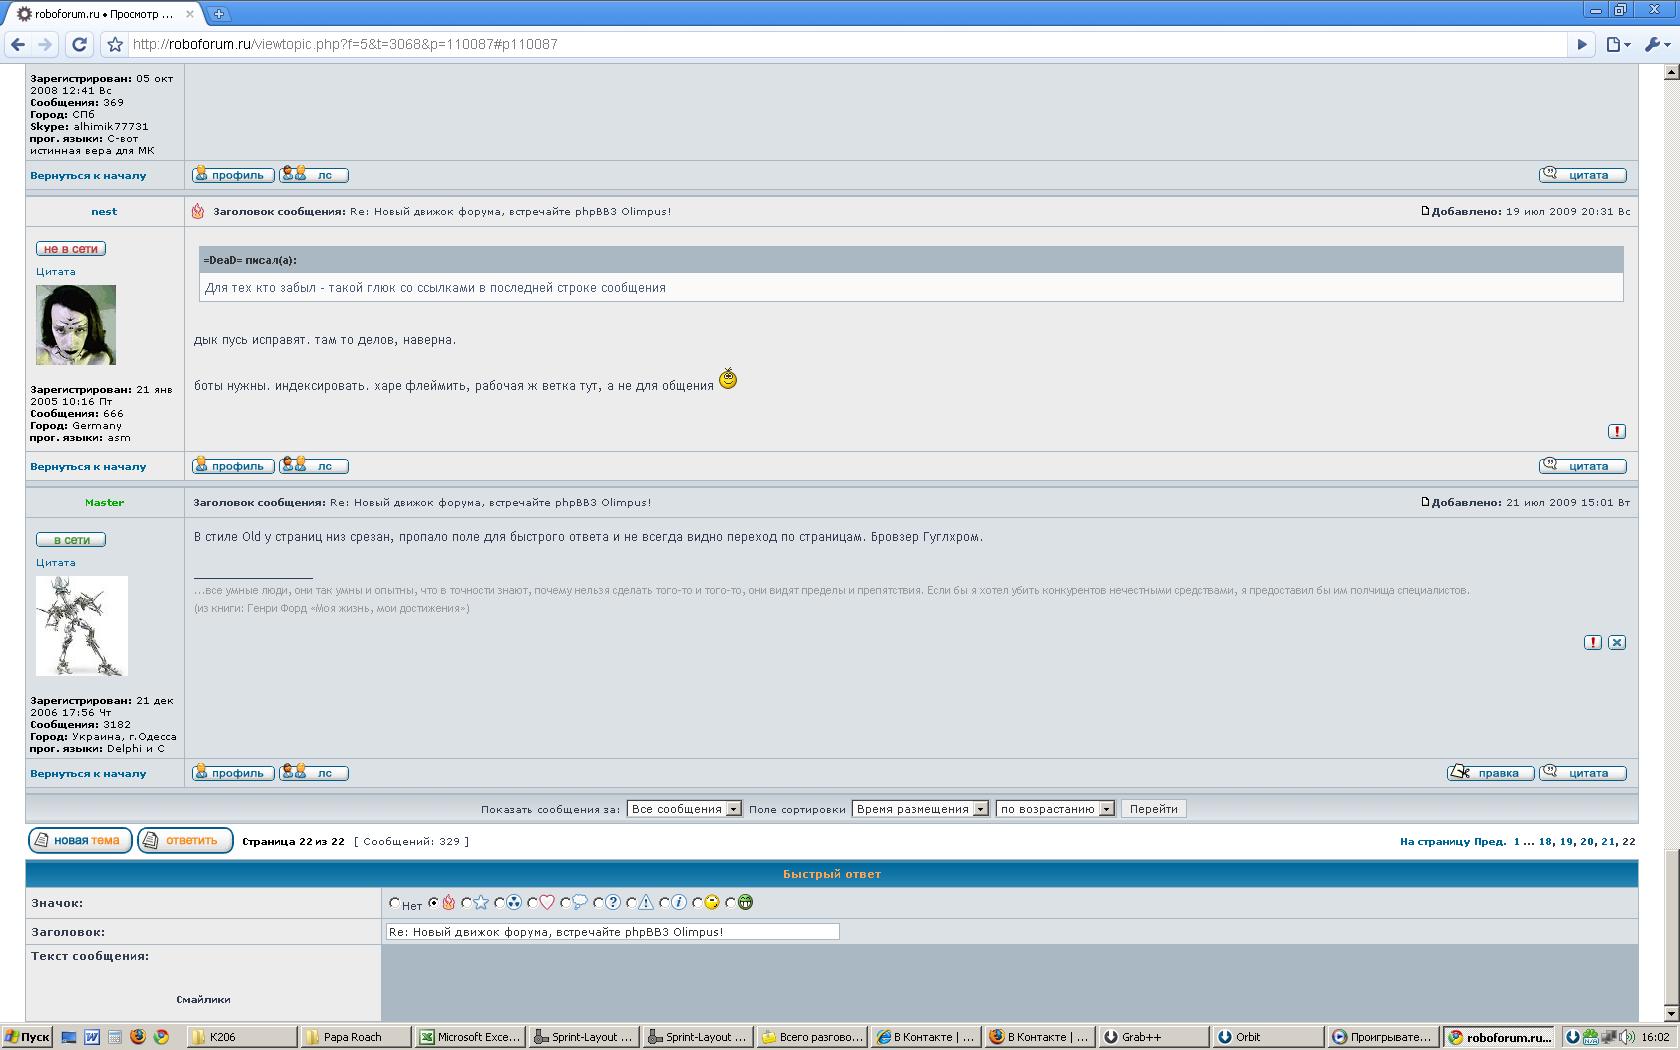
Task: Open the Papa Roach taskbar item
Action: coord(357,1037)
